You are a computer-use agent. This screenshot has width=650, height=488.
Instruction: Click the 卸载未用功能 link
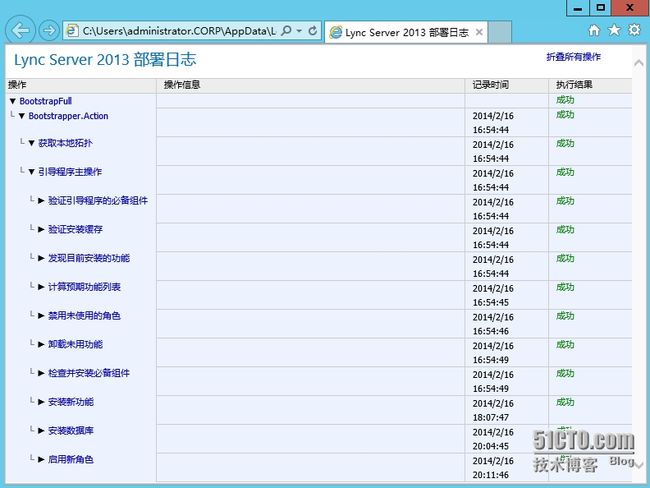[75, 344]
